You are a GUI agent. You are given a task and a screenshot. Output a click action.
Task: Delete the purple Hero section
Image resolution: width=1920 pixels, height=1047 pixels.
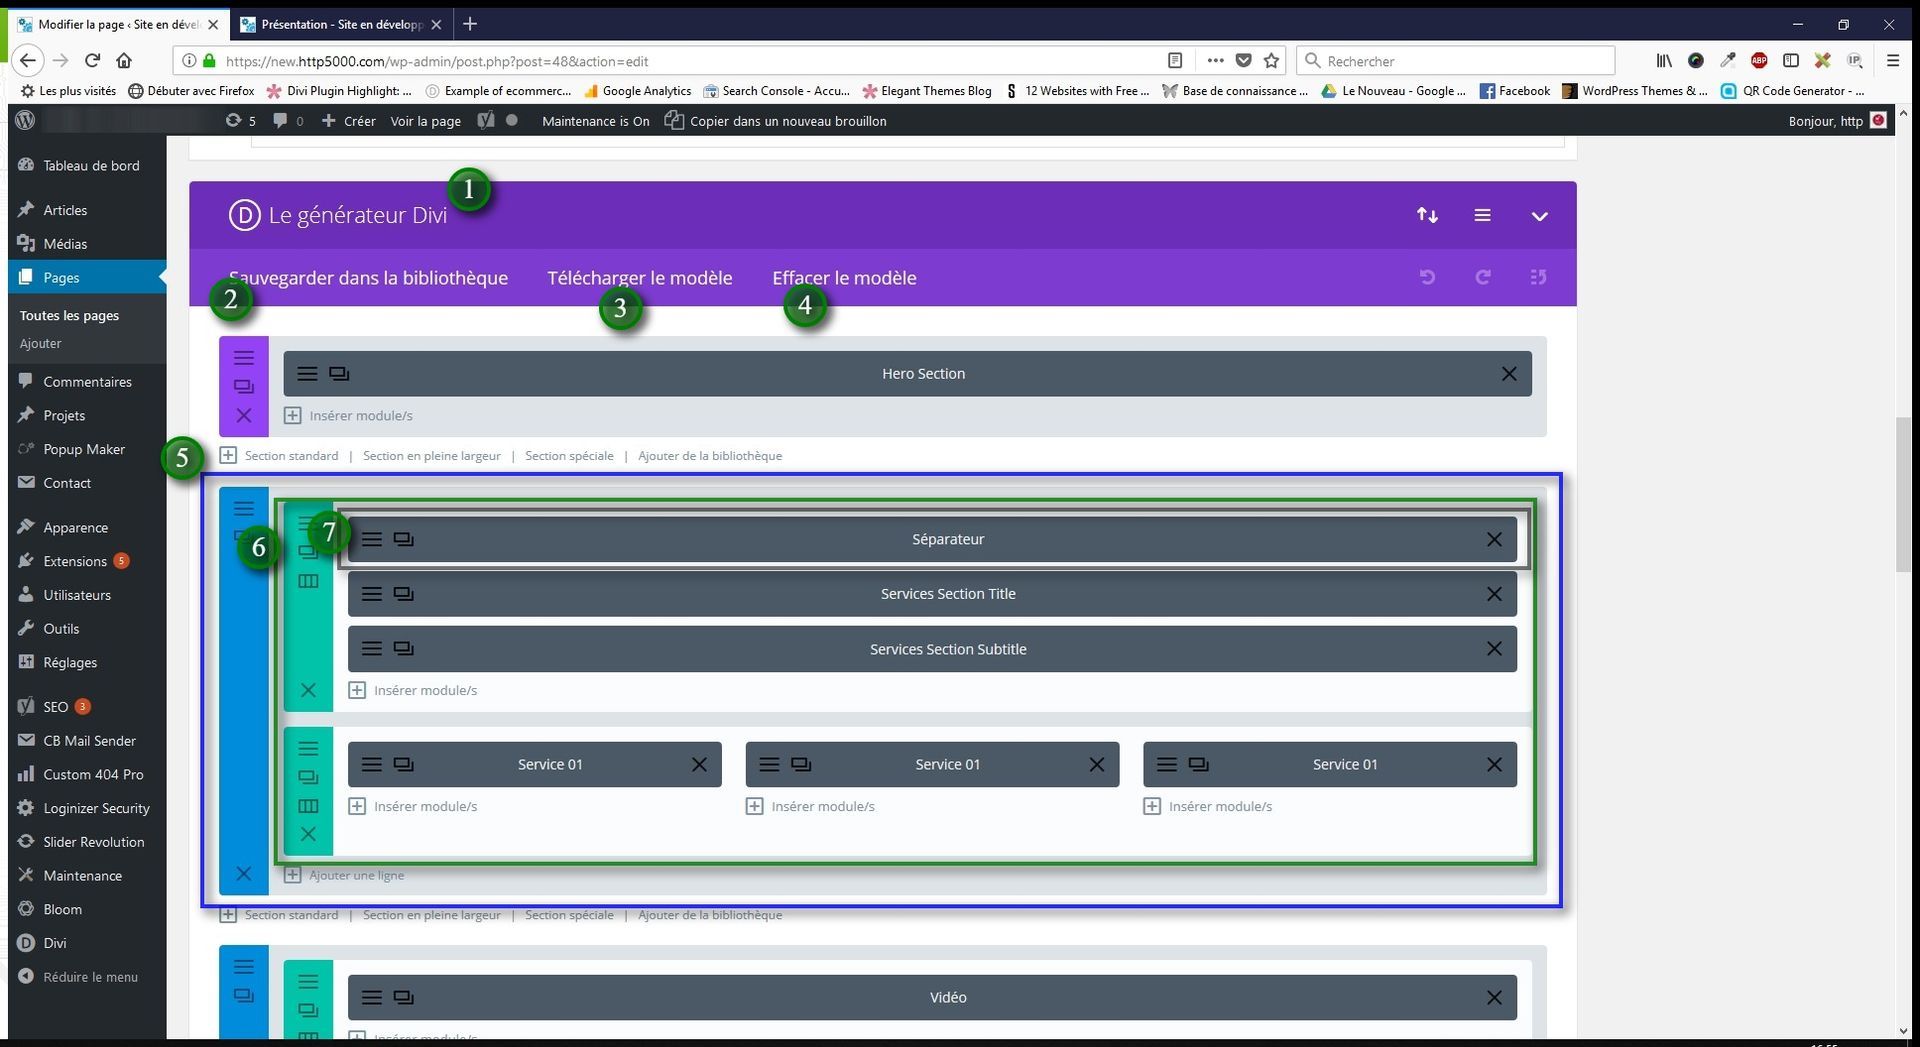[x=243, y=415]
